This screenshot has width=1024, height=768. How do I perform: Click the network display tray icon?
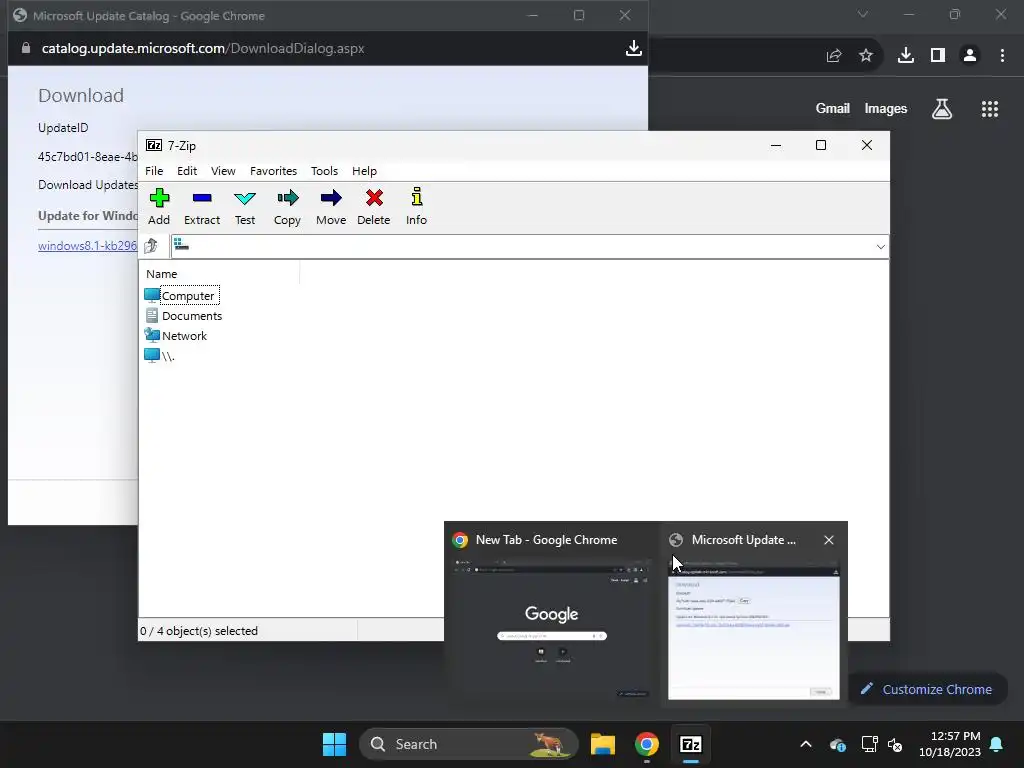tap(869, 744)
